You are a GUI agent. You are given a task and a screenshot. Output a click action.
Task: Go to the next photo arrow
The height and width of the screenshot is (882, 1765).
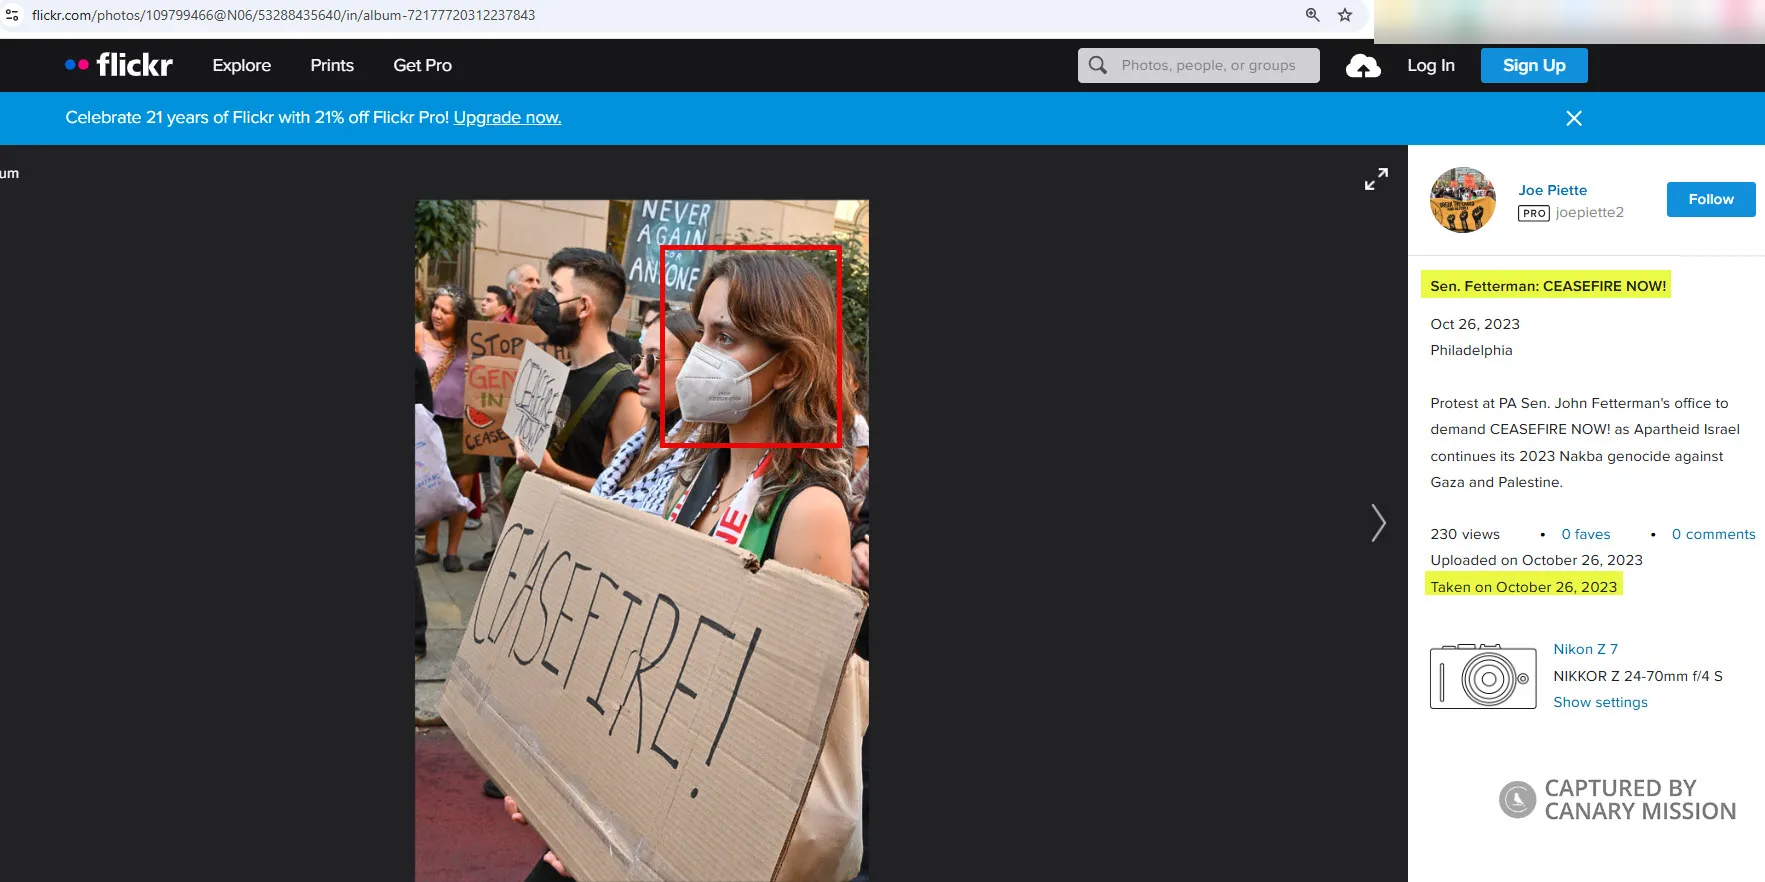[1378, 522]
